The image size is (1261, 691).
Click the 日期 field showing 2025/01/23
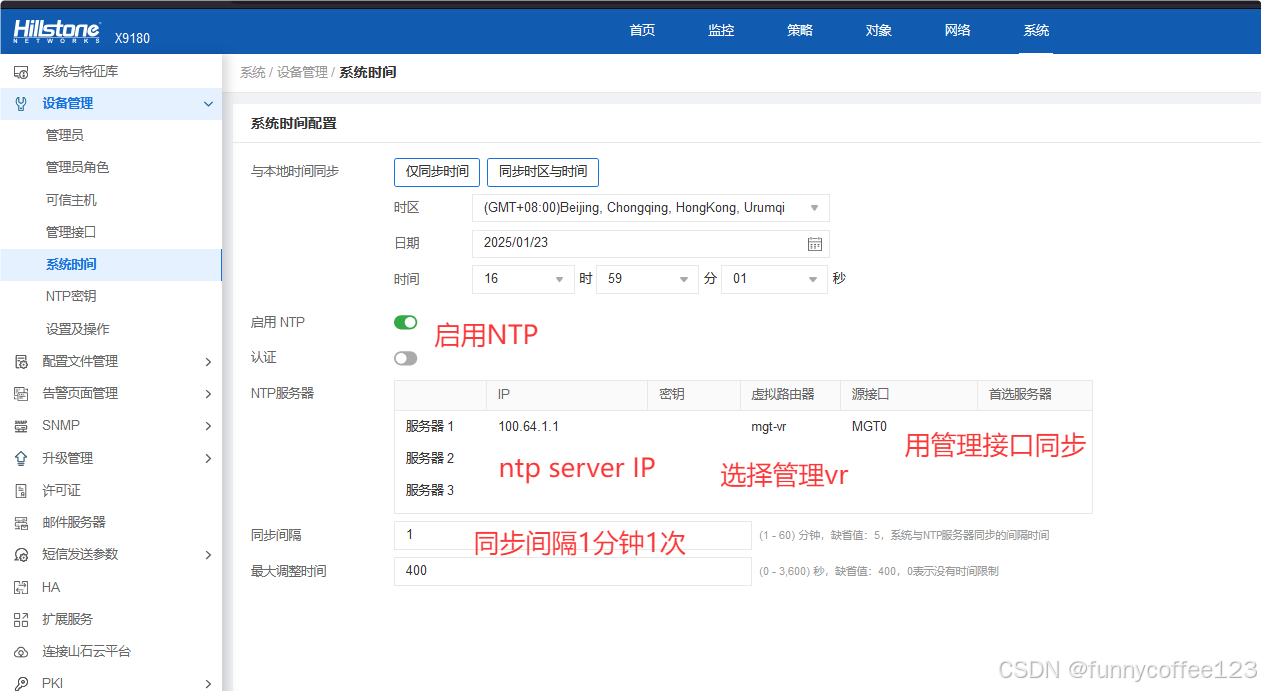tap(651, 244)
